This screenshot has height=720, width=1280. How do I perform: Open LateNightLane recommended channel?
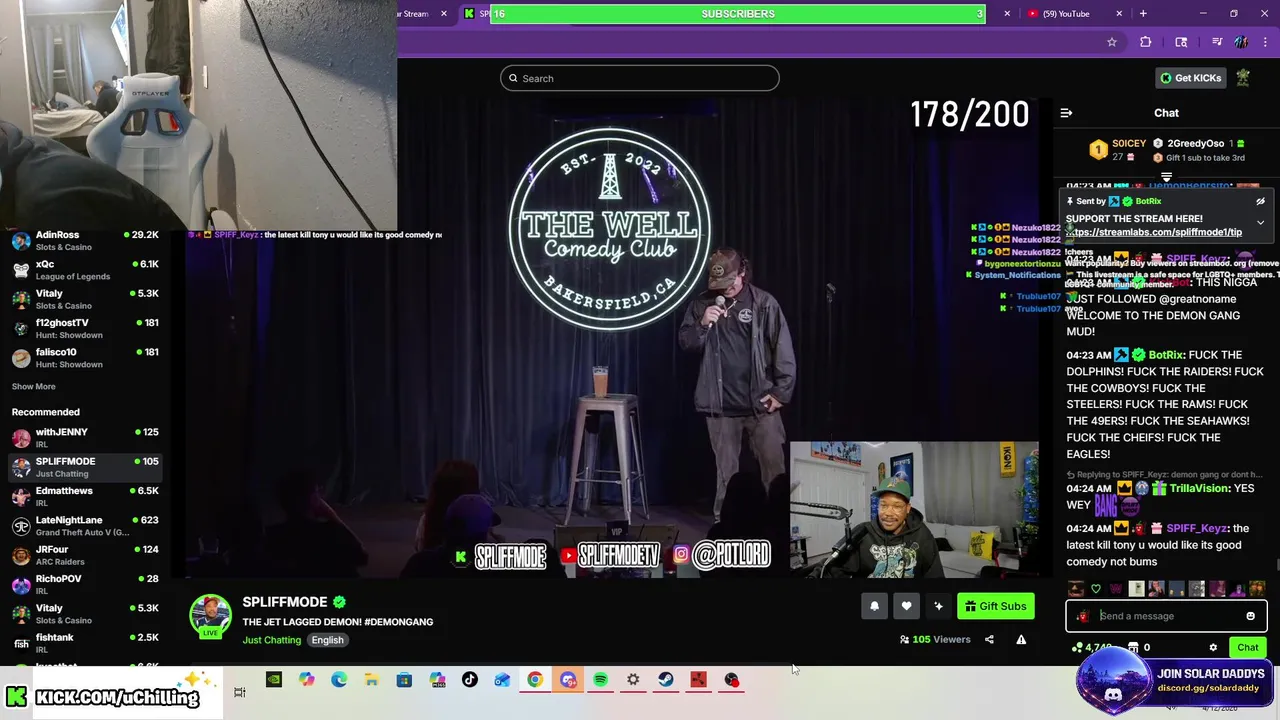tap(84, 526)
